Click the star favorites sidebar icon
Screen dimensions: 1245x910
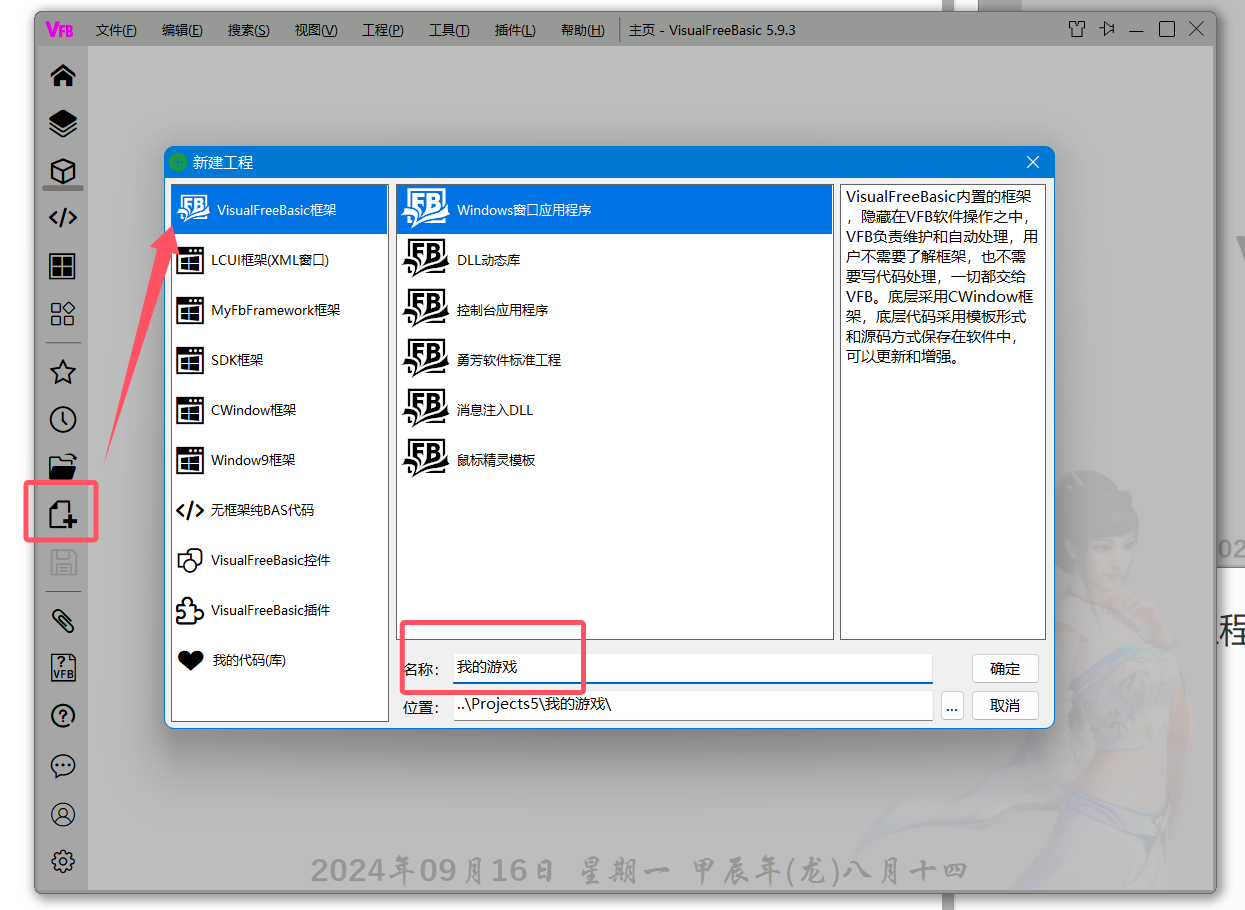[63, 373]
